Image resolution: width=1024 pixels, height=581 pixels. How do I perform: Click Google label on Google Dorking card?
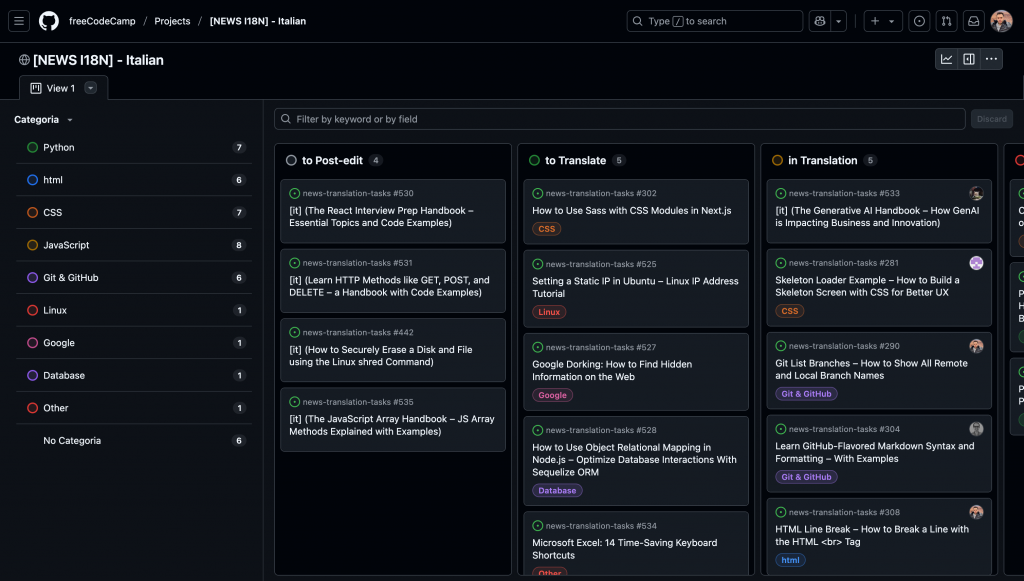tap(552, 395)
